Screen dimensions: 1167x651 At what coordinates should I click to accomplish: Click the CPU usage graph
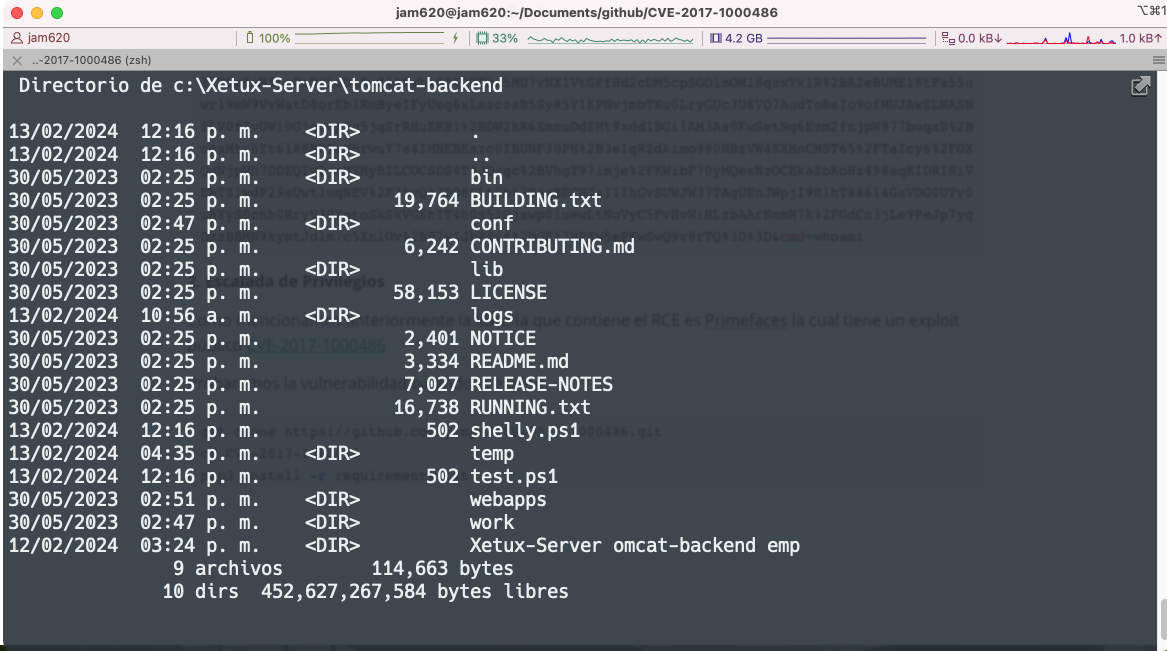(x=610, y=39)
